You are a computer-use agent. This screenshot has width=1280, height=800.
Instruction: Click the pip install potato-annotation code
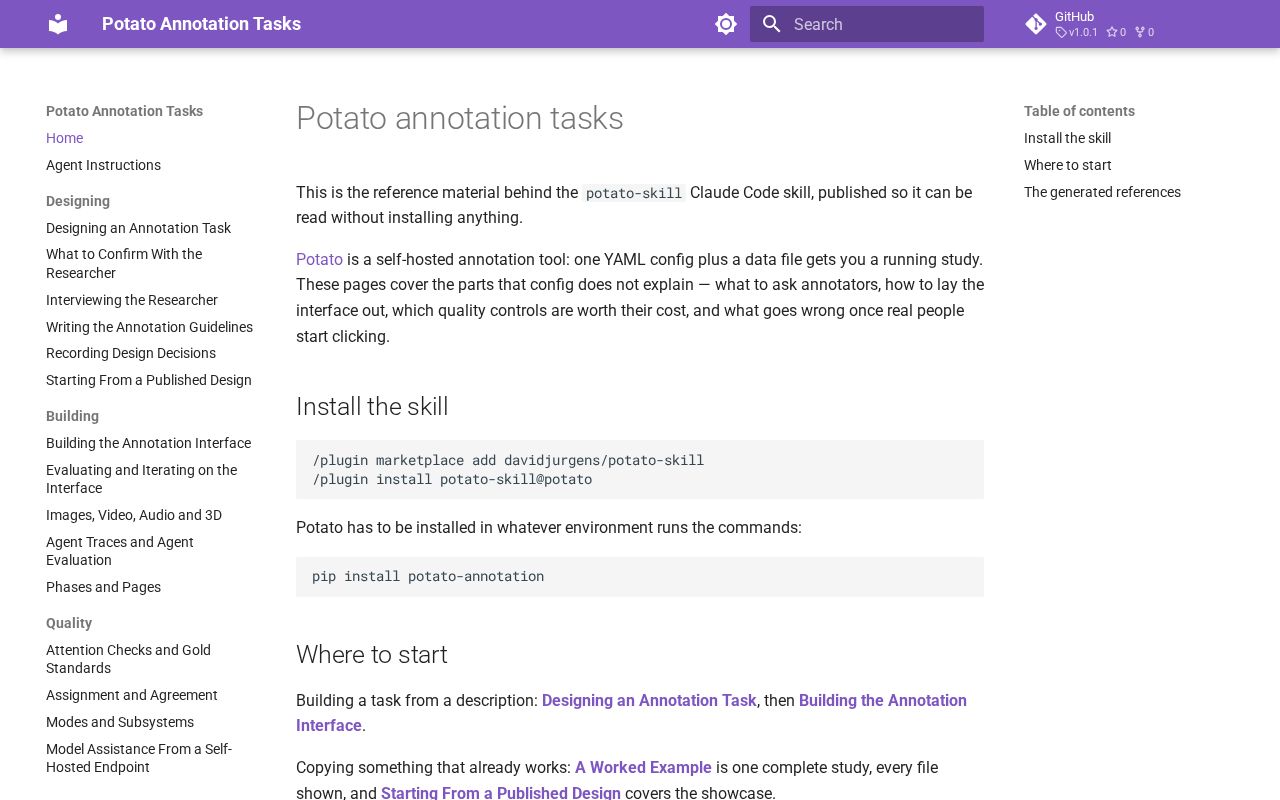click(x=428, y=576)
